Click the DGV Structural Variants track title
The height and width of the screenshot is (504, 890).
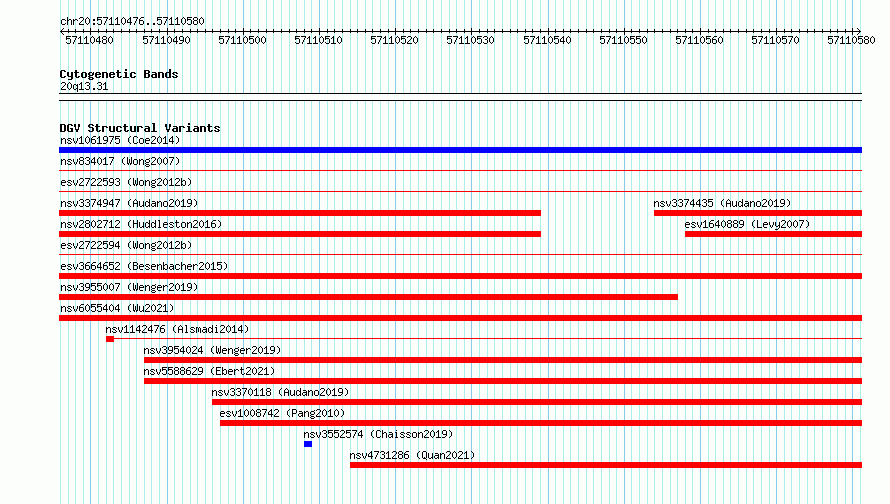140,128
